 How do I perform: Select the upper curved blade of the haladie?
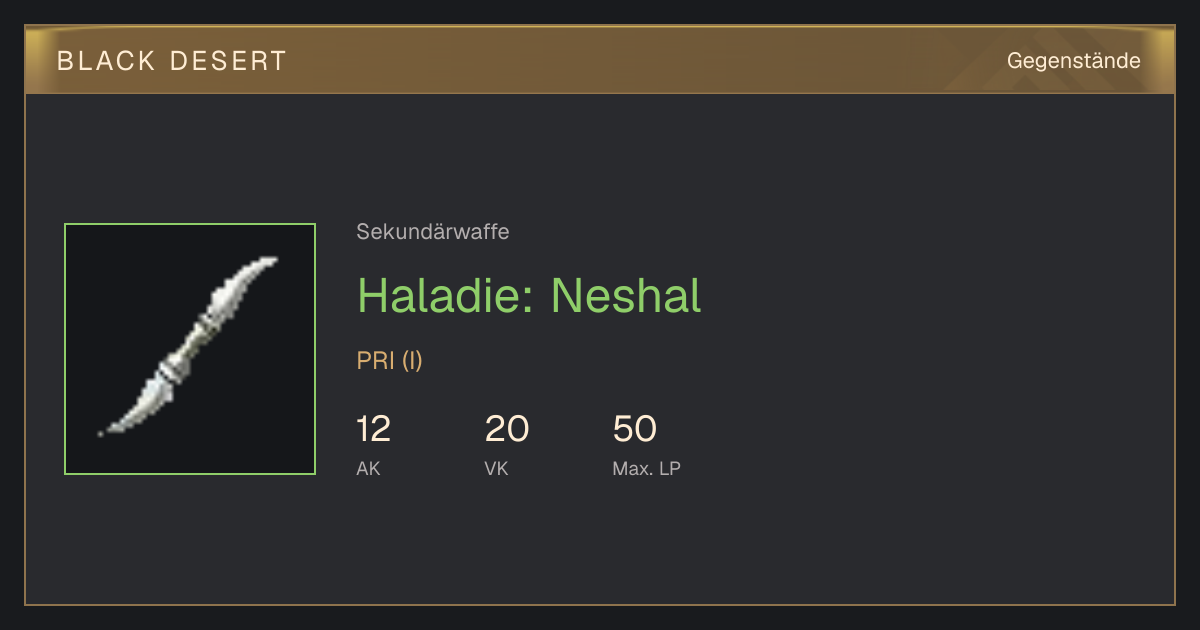pos(245,289)
